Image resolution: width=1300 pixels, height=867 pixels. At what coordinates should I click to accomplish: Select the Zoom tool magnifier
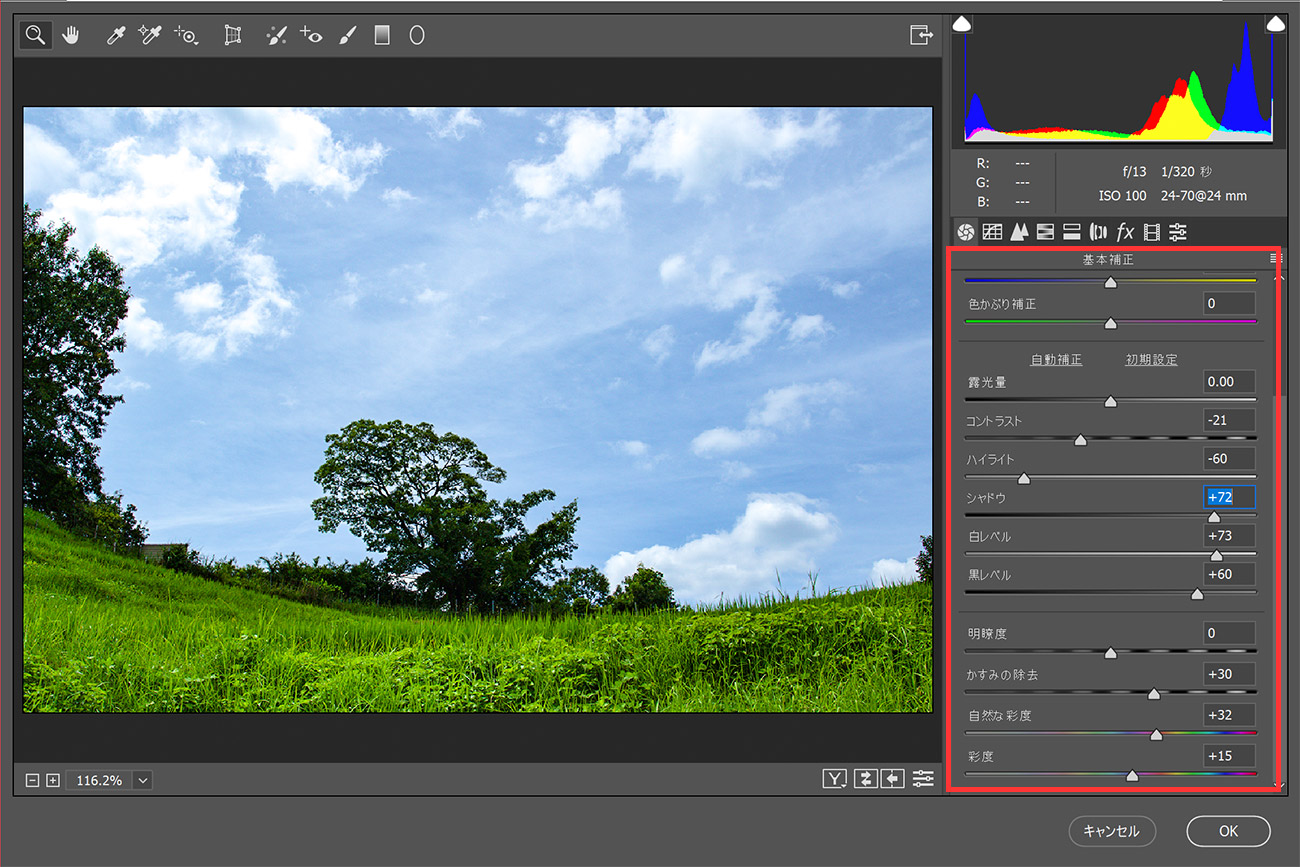coord(35,35)
